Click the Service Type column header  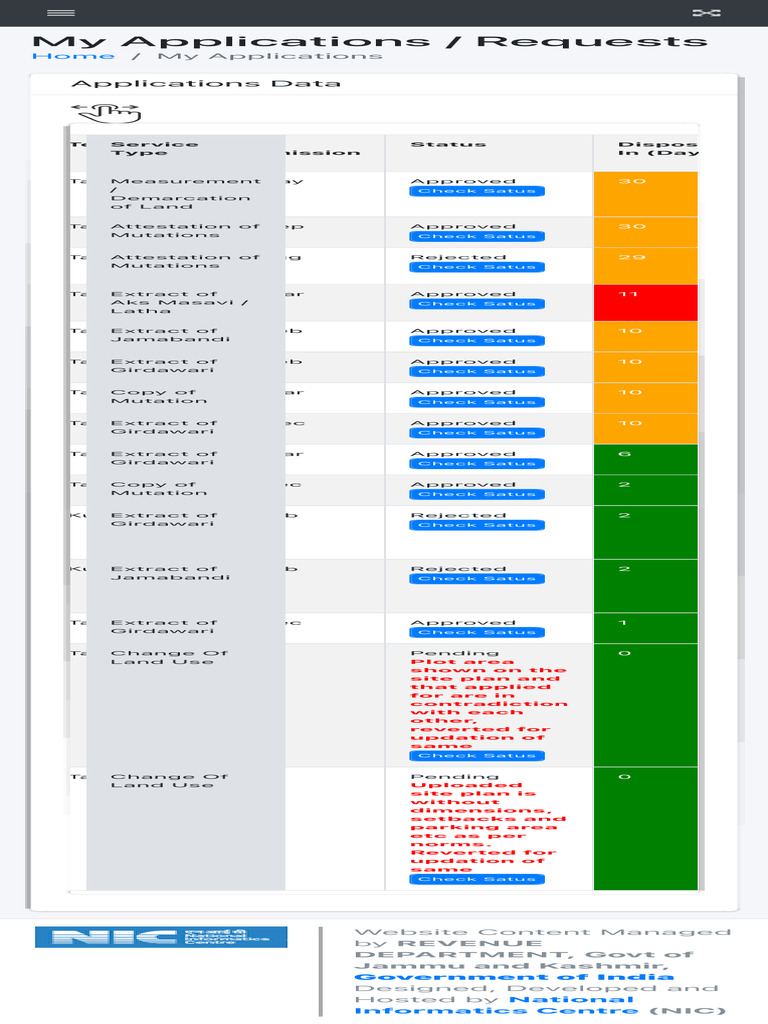pyautogui.click(x=185, y=153)
